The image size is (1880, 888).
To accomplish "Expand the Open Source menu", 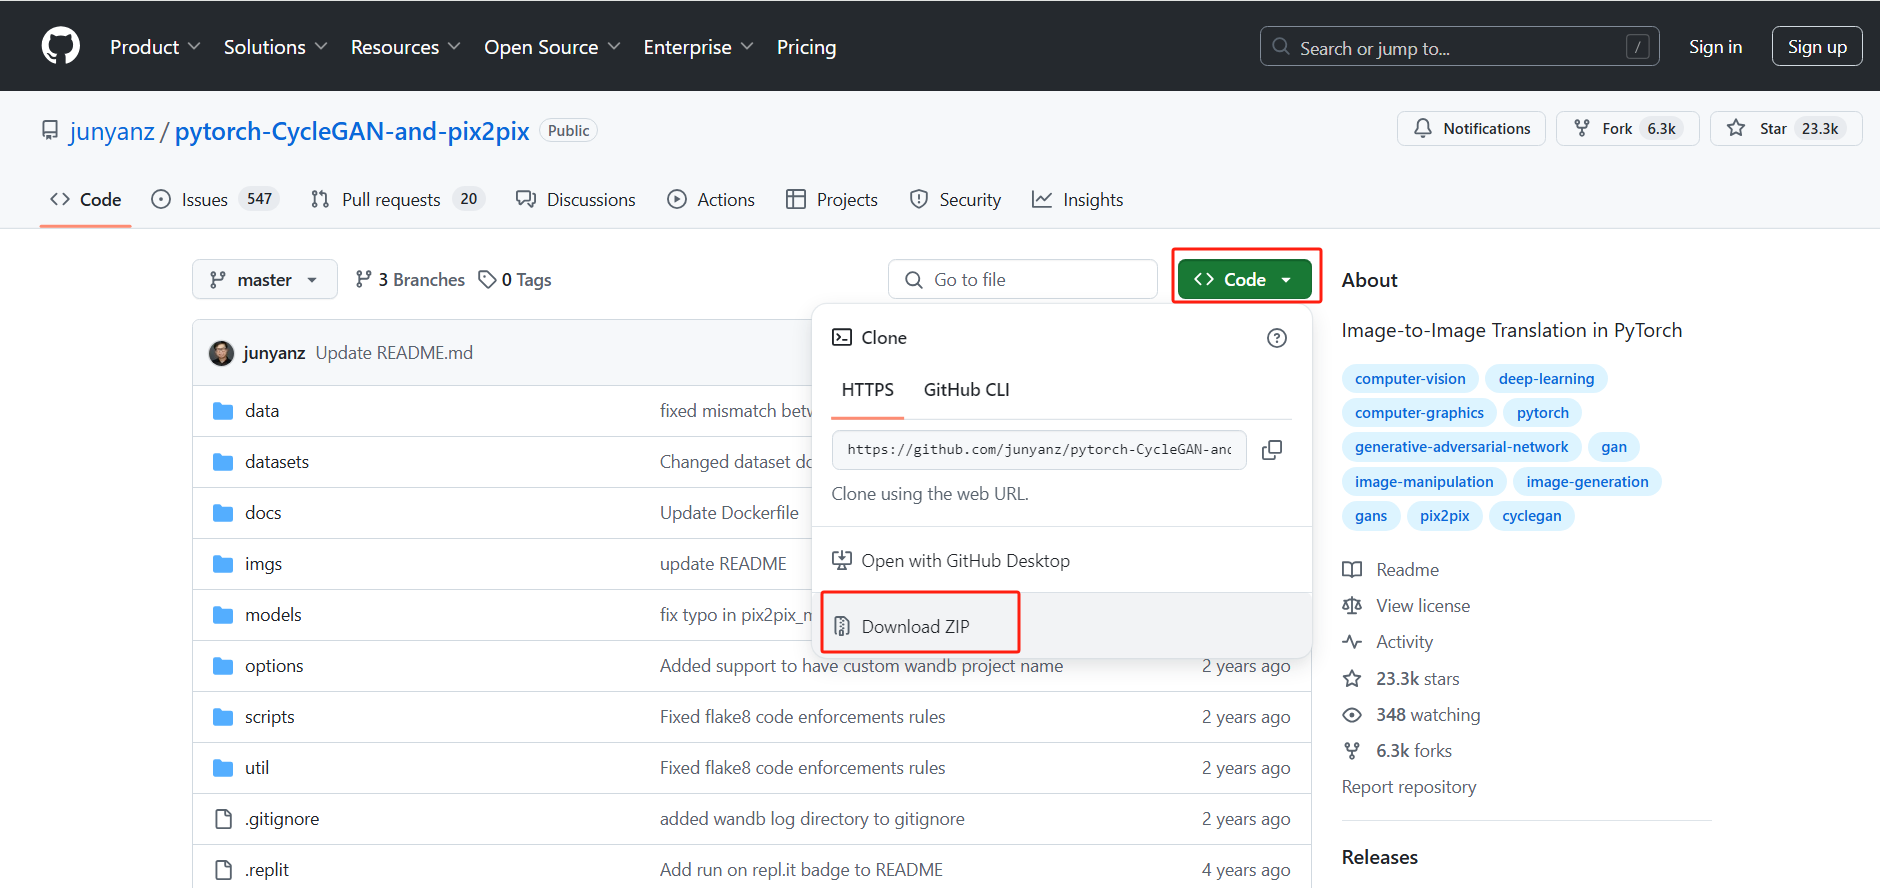I will pyautogui.click(x=553, y=47).
